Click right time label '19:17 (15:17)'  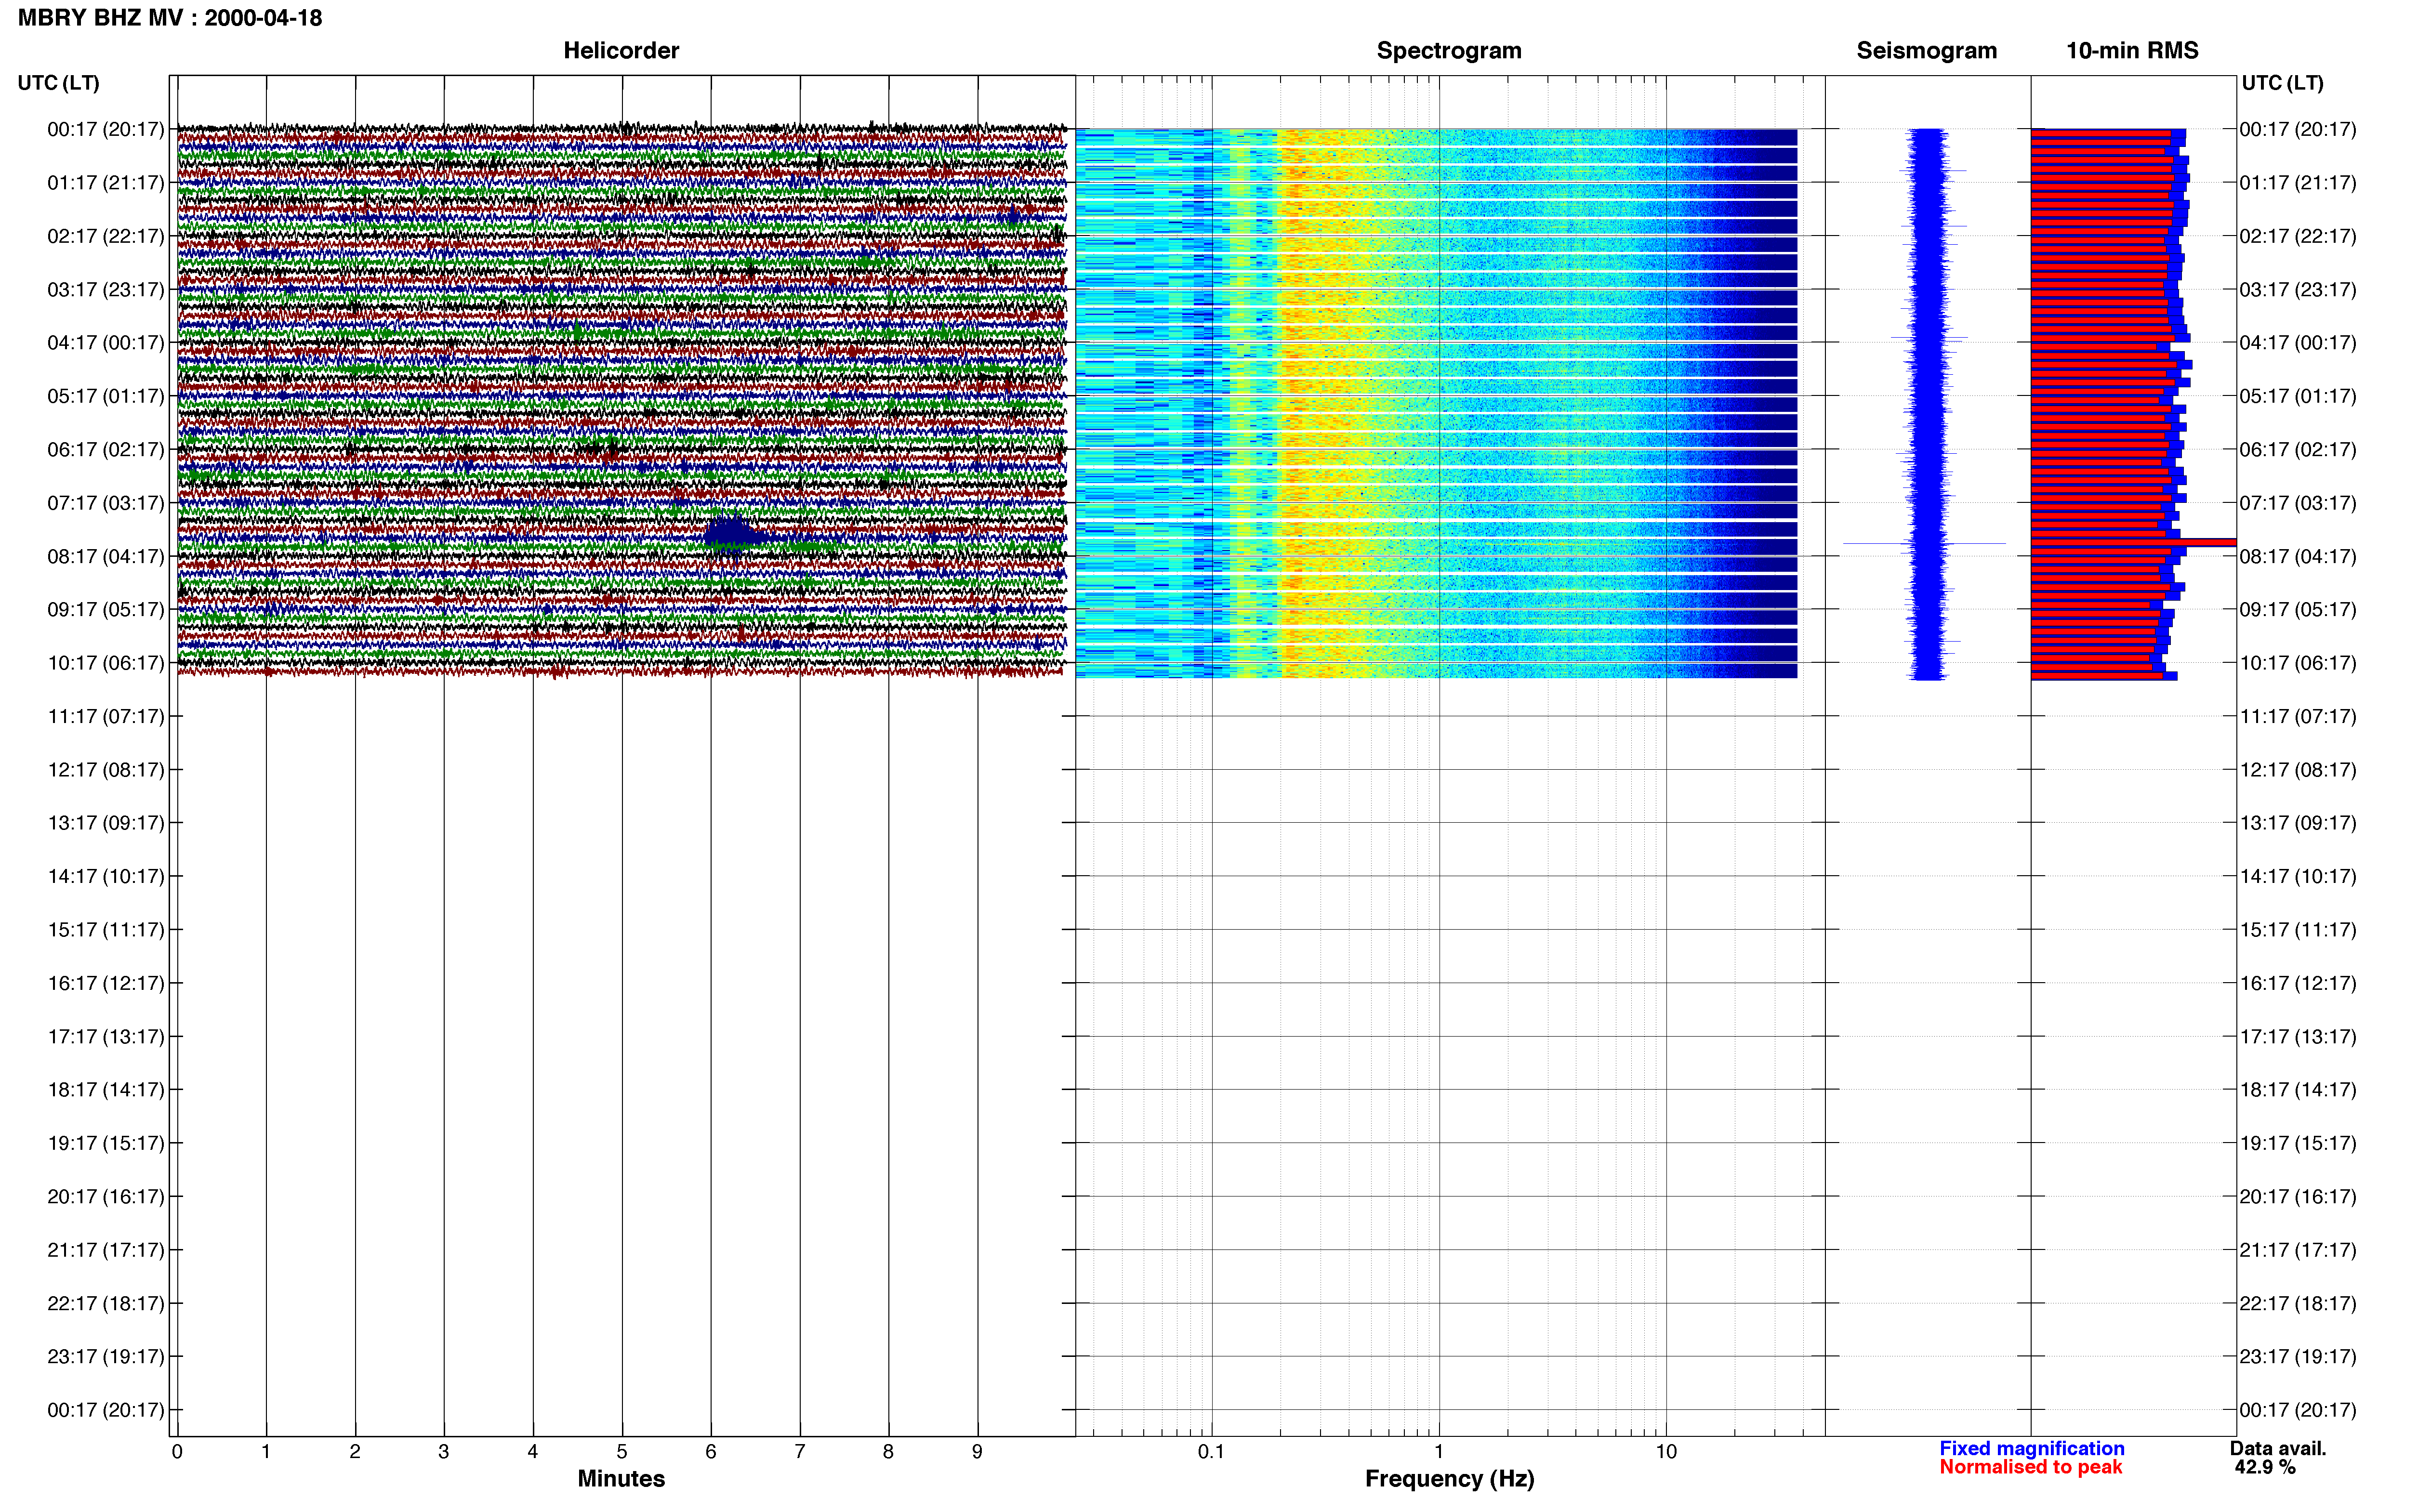(x=2298, y=1143)
